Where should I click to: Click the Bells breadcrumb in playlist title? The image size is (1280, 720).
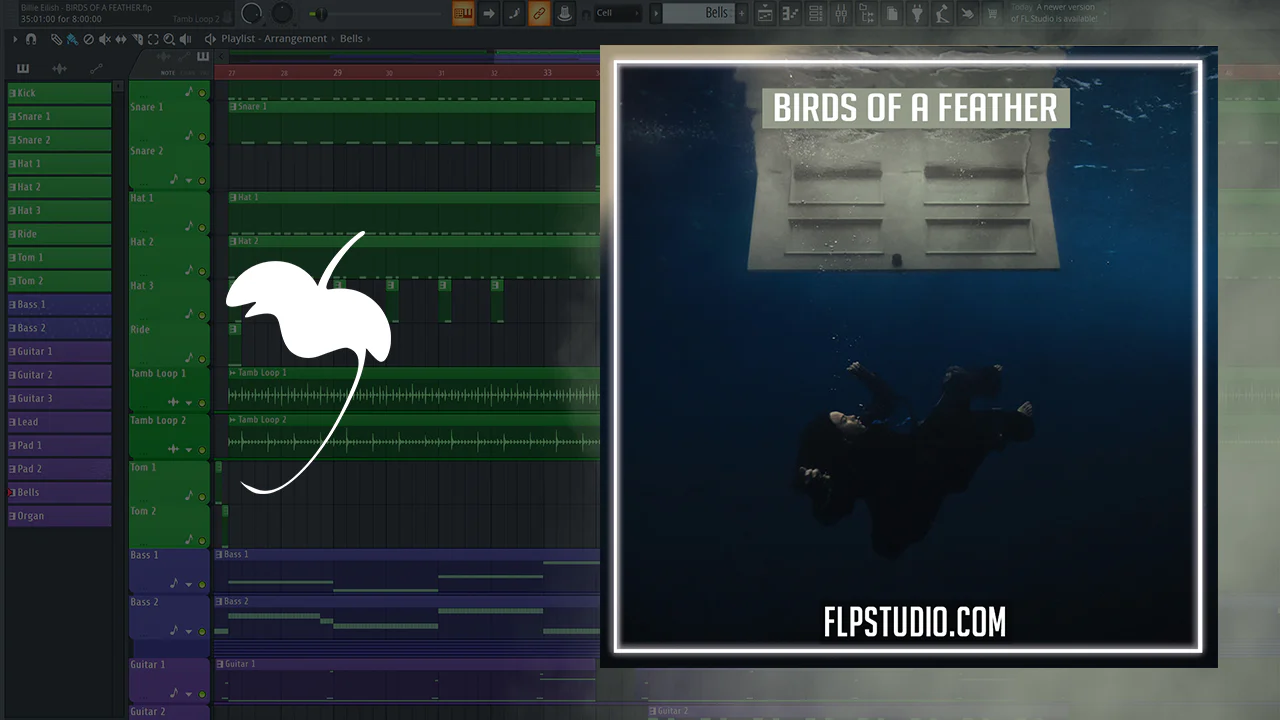pos(351,39)
